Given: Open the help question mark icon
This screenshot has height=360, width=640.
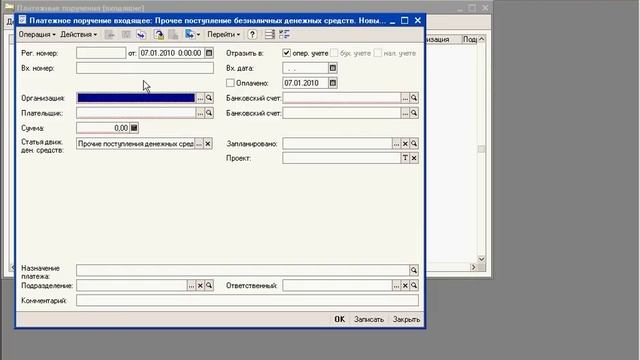Looking at the screenshot, I should click(252, 35).
